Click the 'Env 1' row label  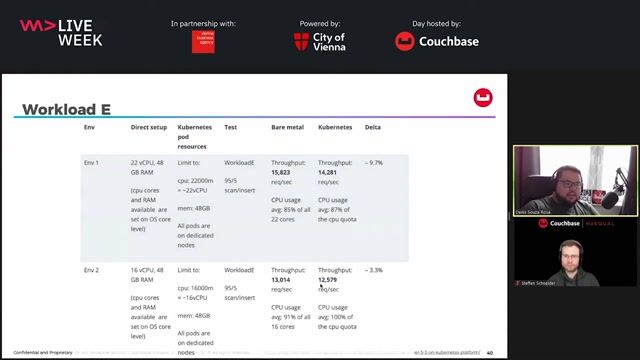(x=91, y=162)
